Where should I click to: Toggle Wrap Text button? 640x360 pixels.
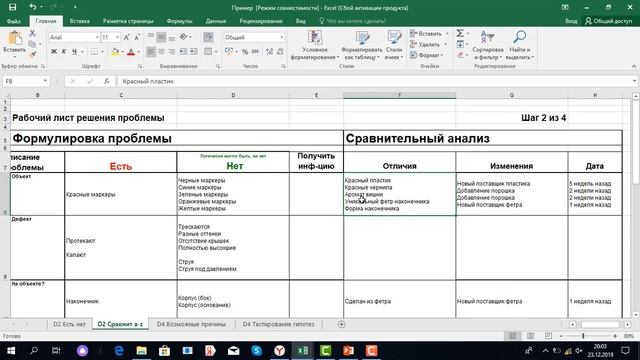[208, 38]
